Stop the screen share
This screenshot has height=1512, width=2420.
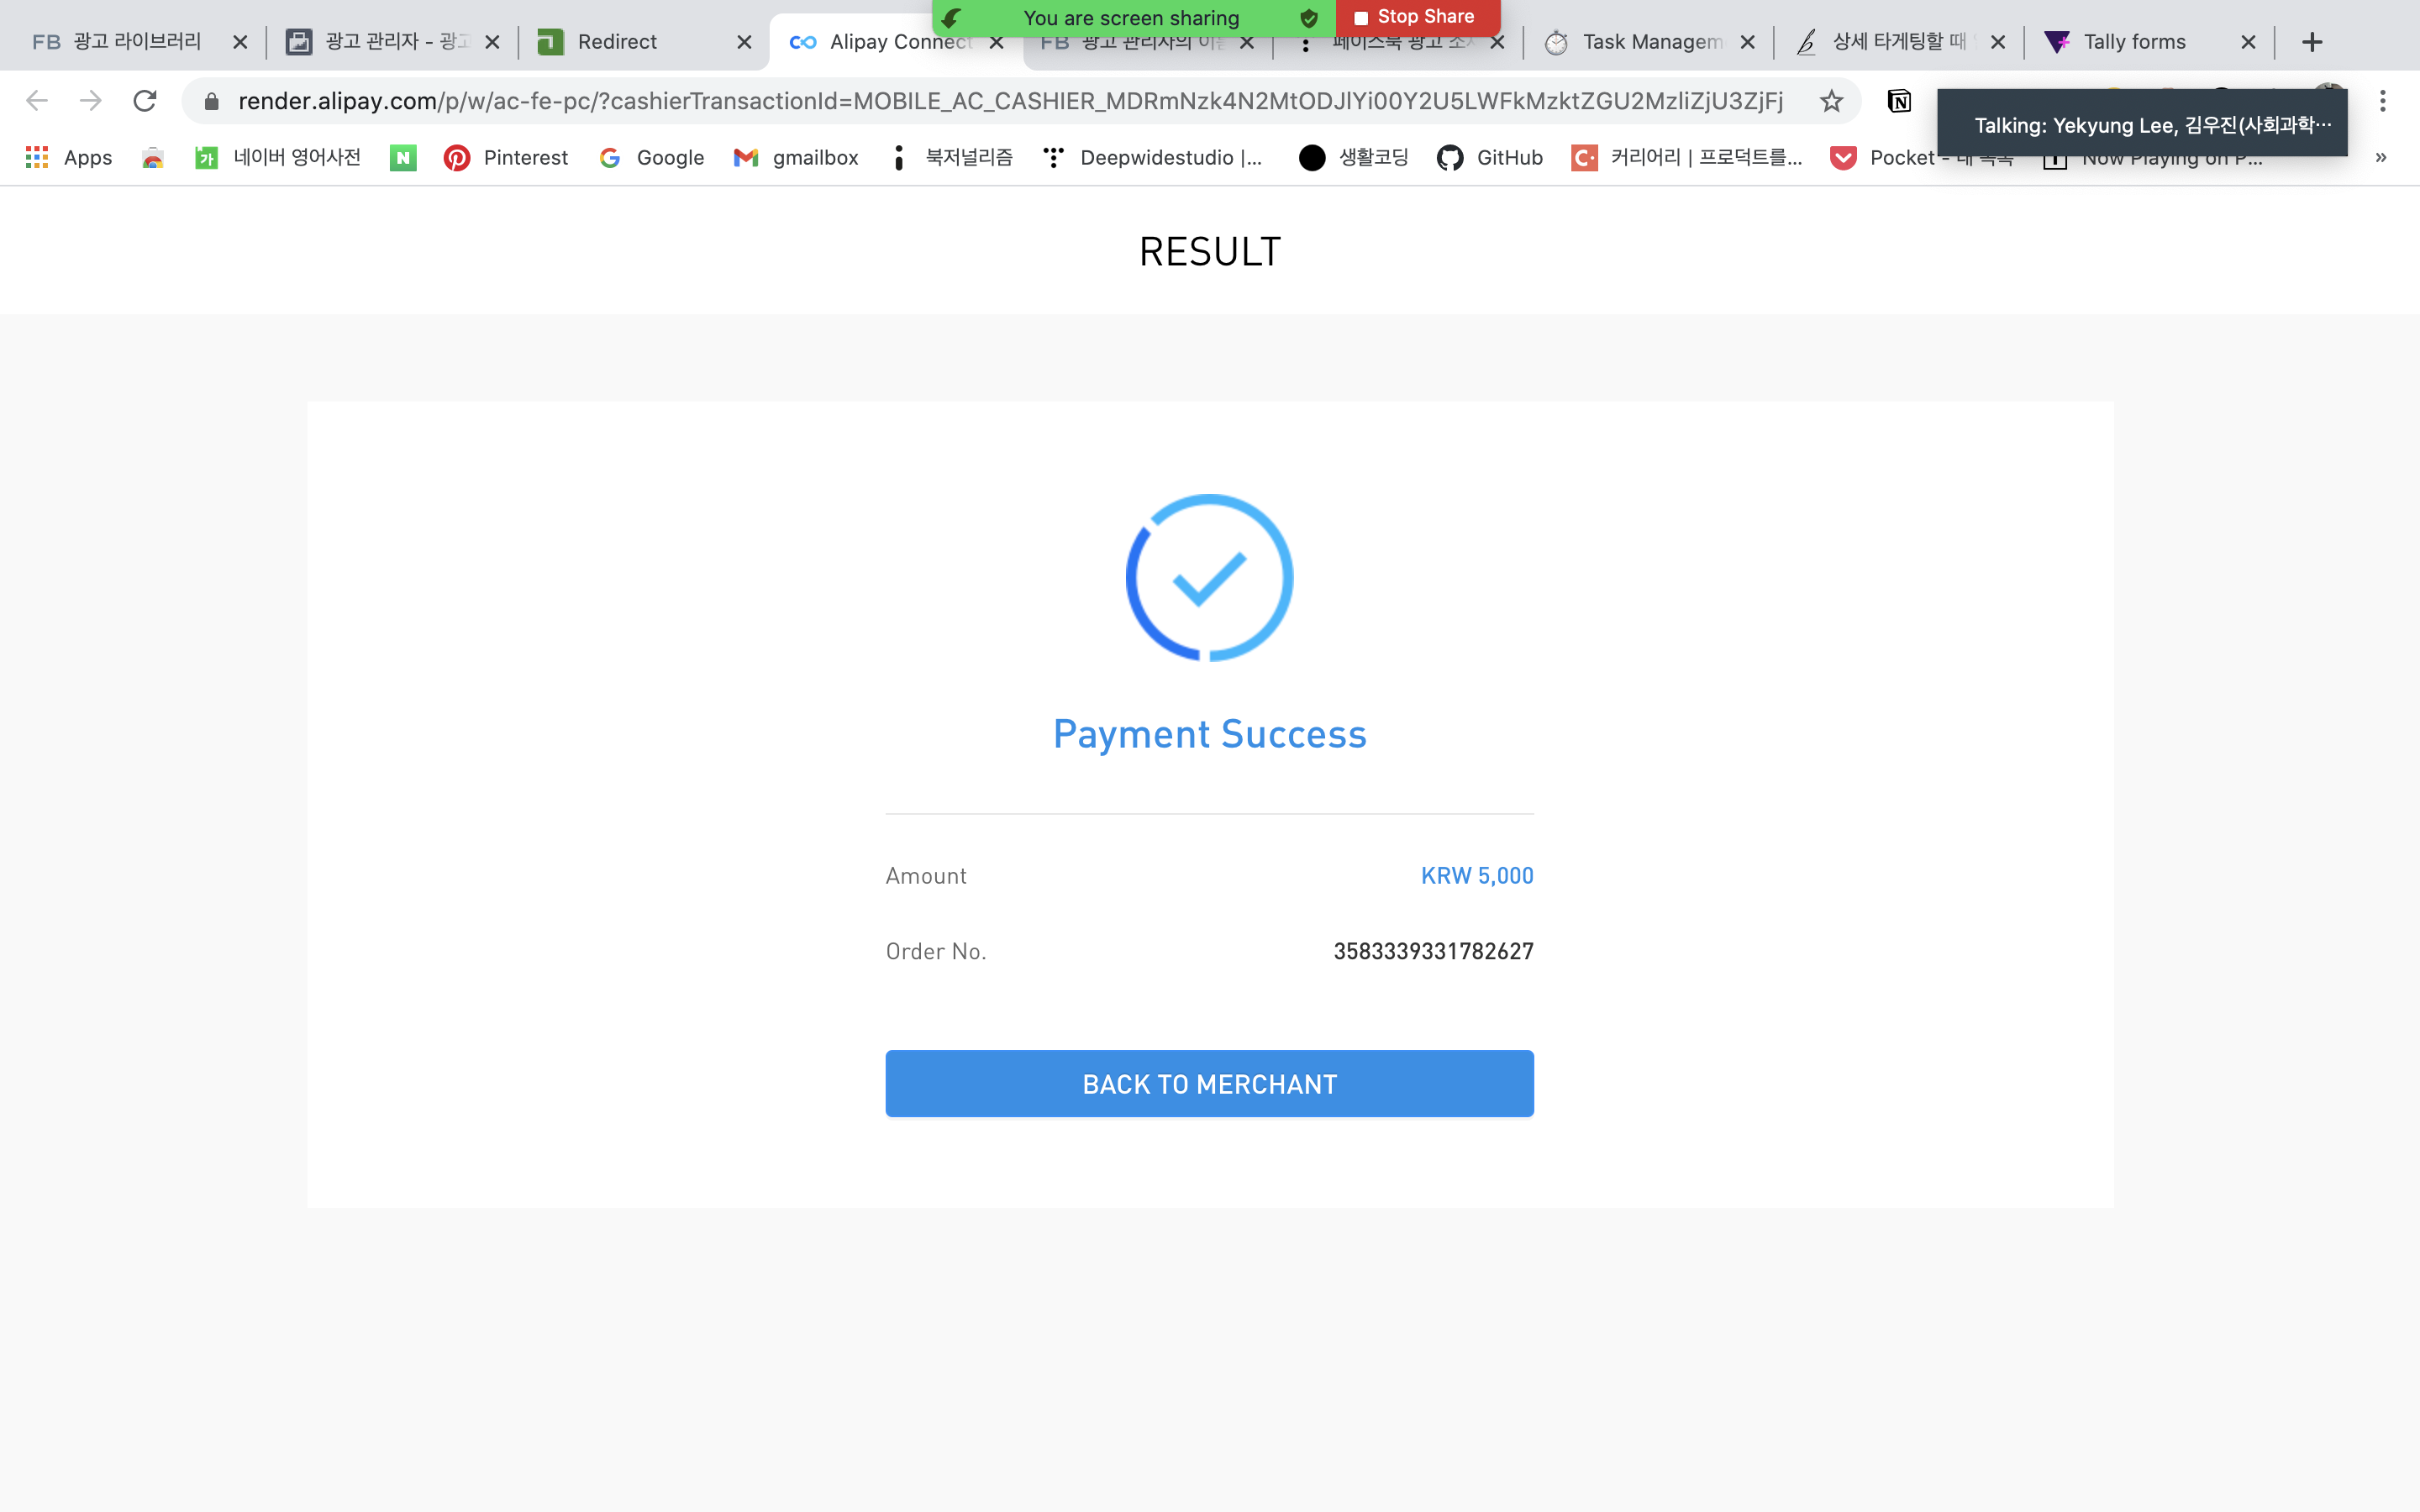(x=1415, y=17)
